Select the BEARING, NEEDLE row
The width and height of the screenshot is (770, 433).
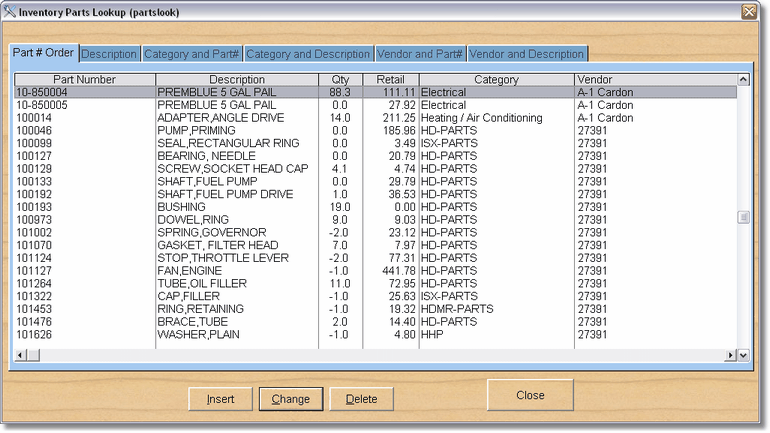[376, 156]
